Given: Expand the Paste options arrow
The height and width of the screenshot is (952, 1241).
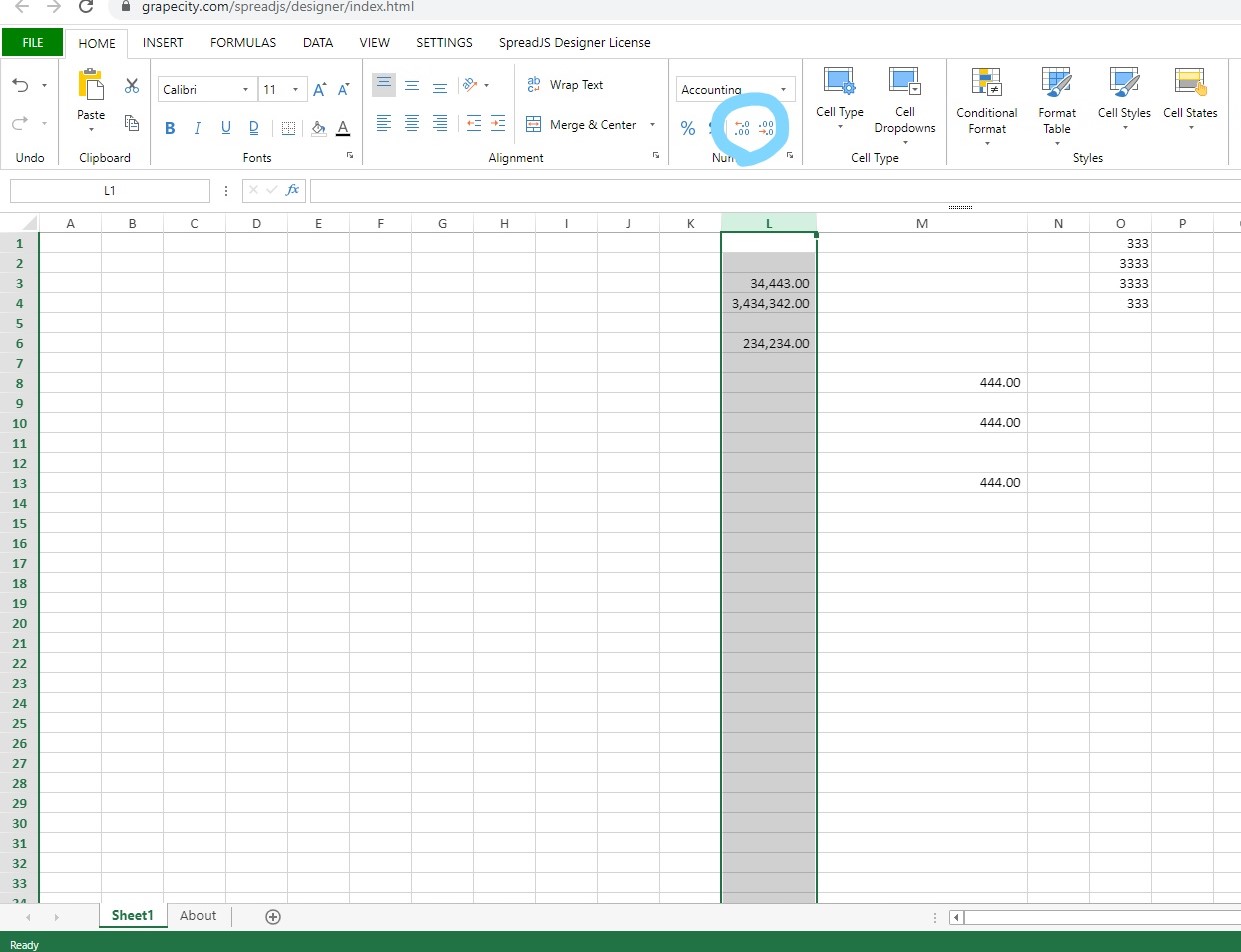Looking at the screenshot, I should 91,130.
